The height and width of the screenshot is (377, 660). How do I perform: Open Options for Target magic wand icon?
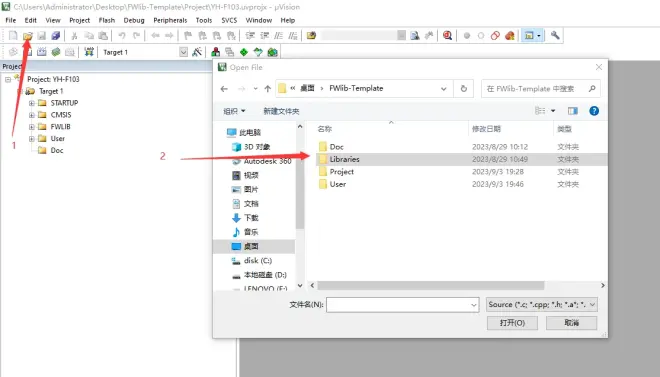point(197,52)
